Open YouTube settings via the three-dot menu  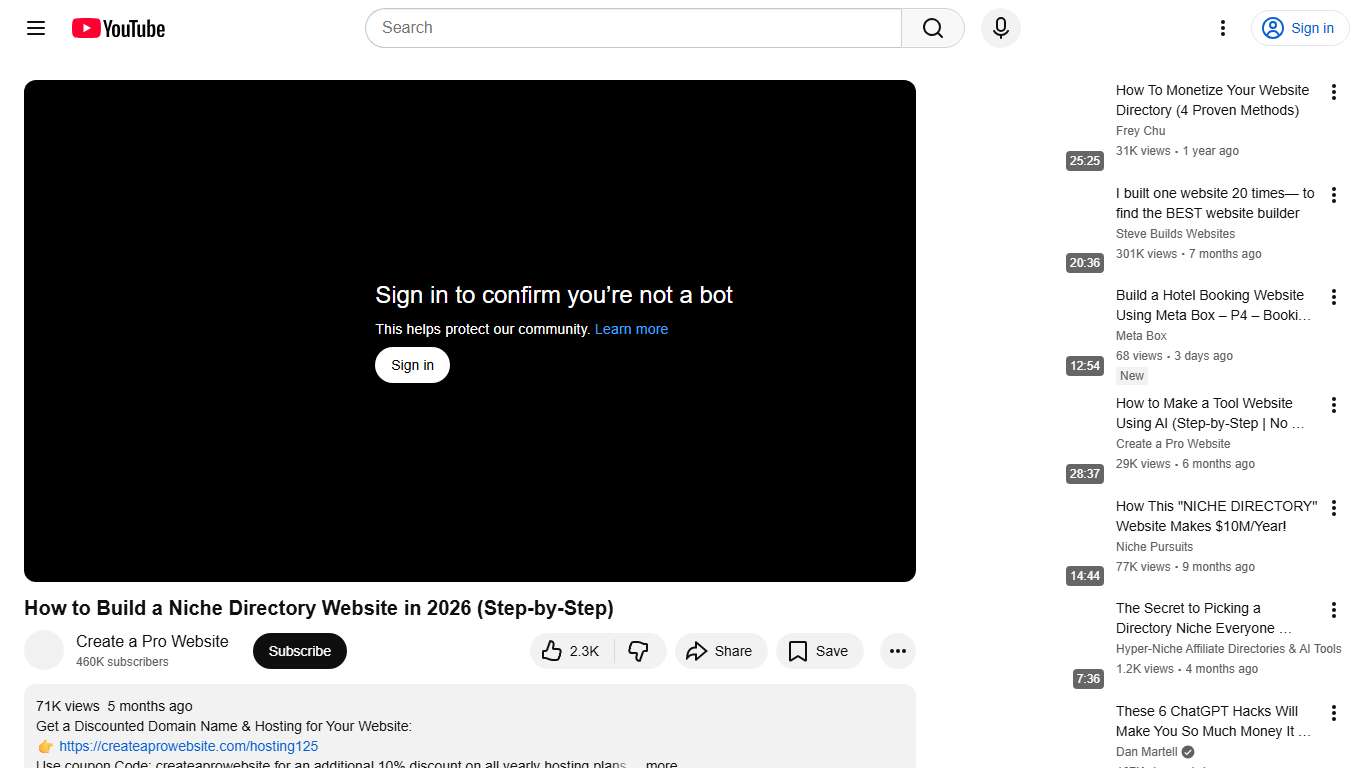coord(1222,28)
